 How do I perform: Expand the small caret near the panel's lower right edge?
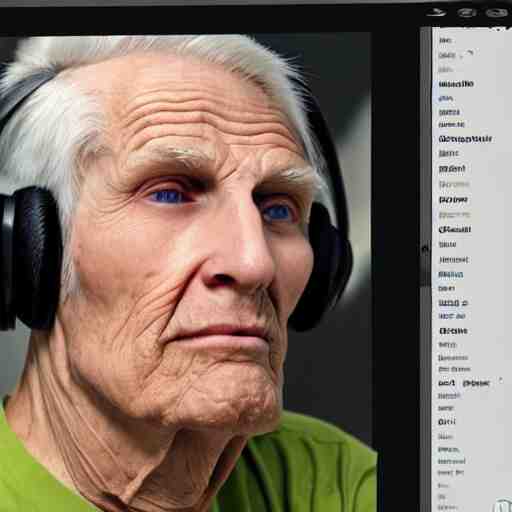click(500, 380)
